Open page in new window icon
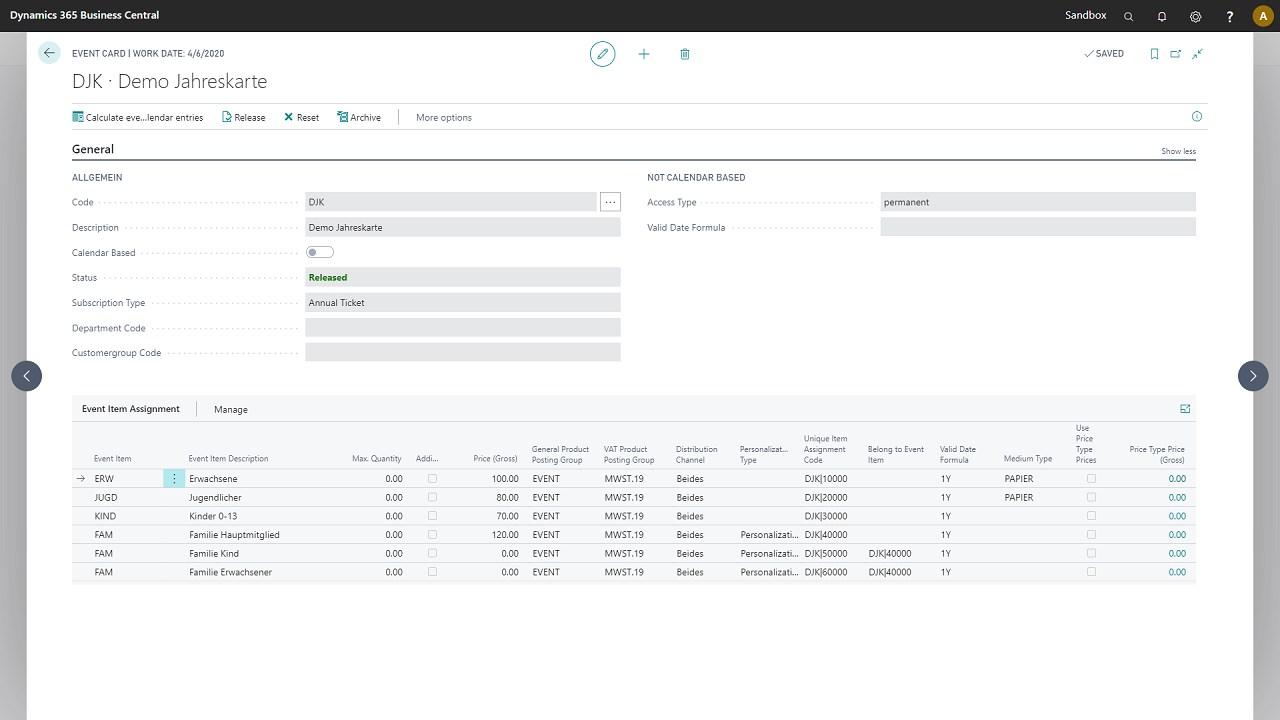 pyautogui.click(x=1176, y=54)
